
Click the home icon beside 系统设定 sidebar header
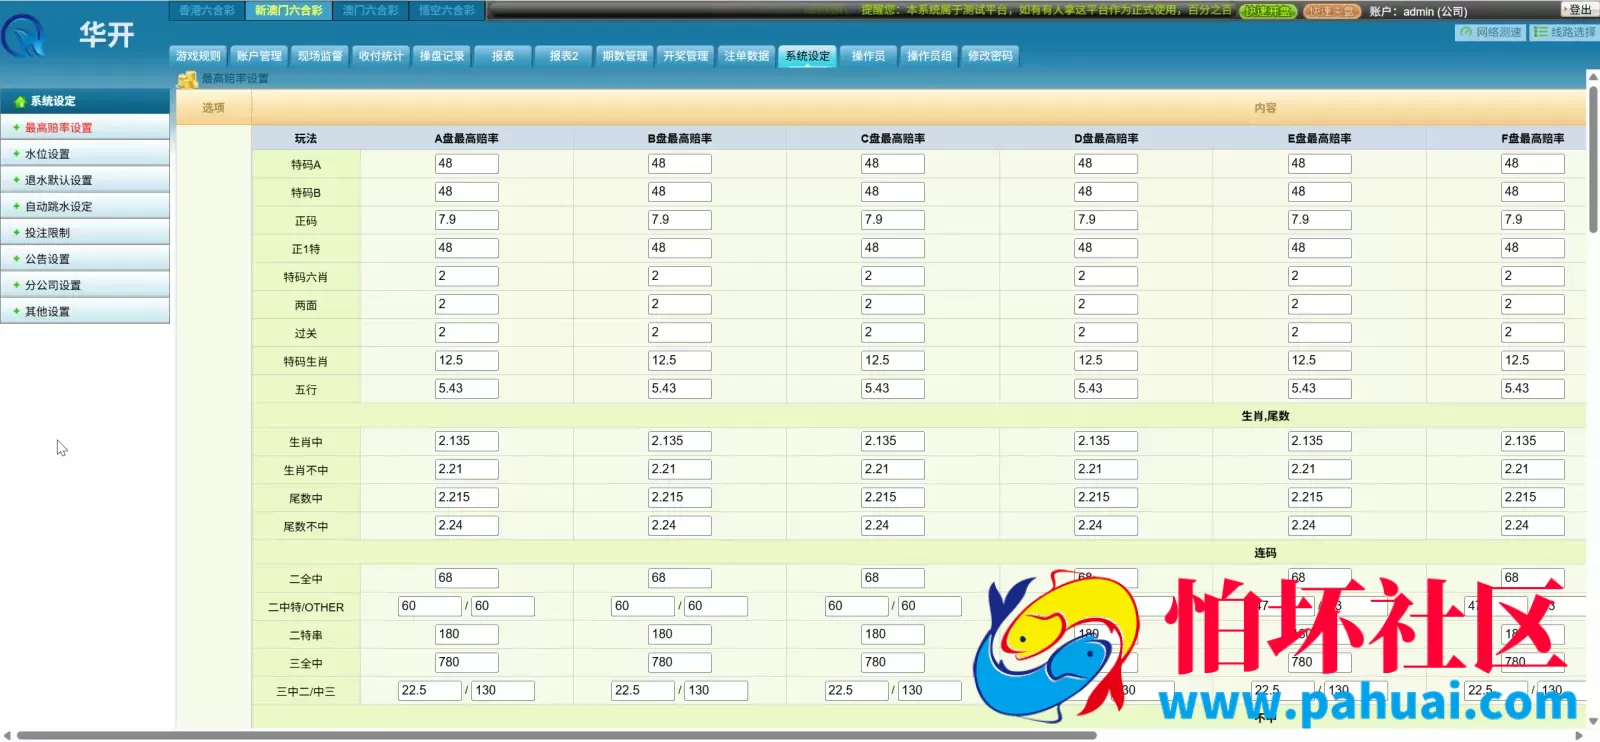pos(19,102)
